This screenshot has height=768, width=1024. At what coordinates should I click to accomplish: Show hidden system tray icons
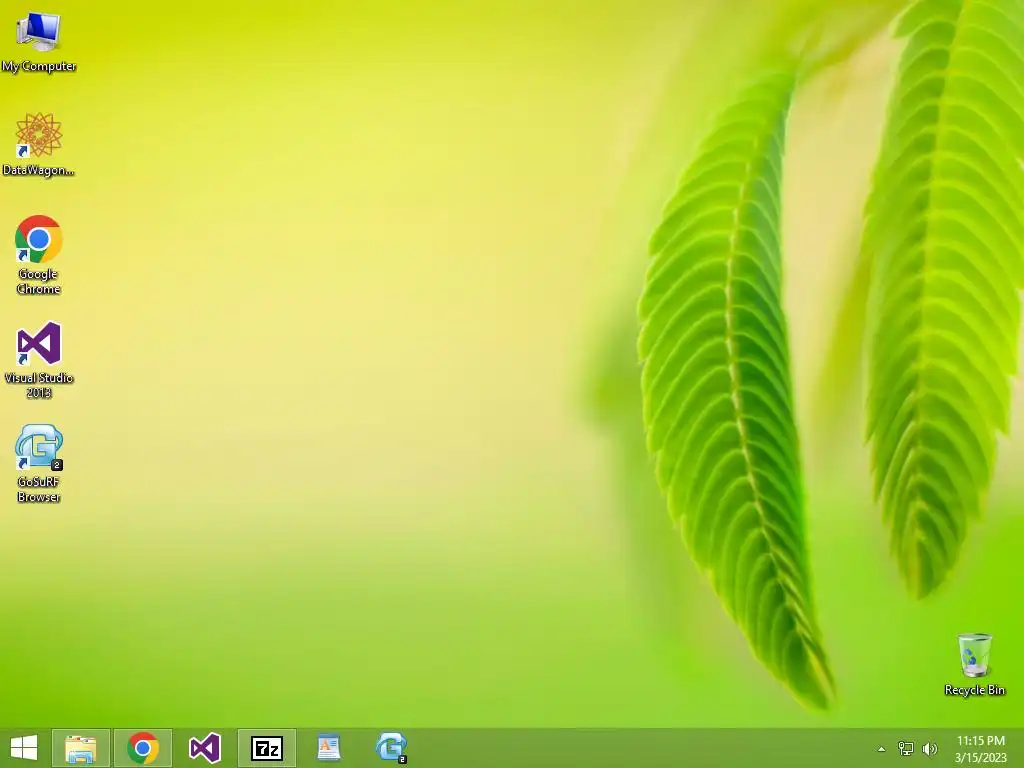pos(882,749)
